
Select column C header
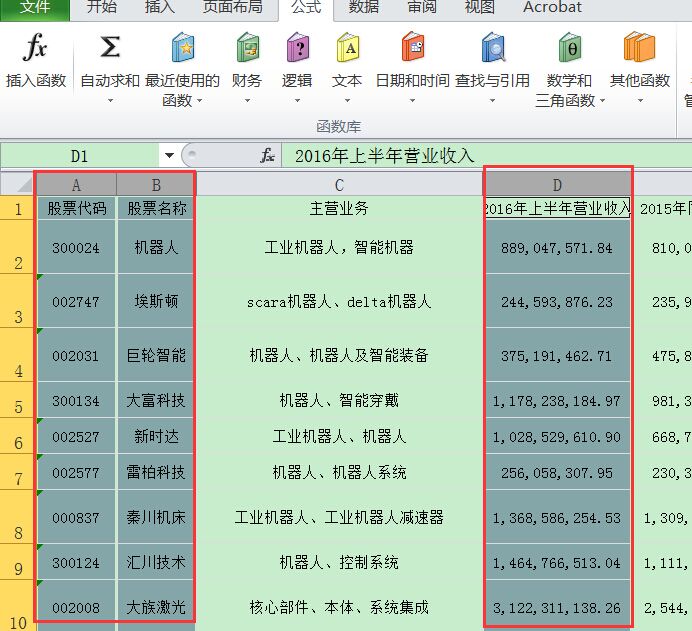[x=339, y=184]
